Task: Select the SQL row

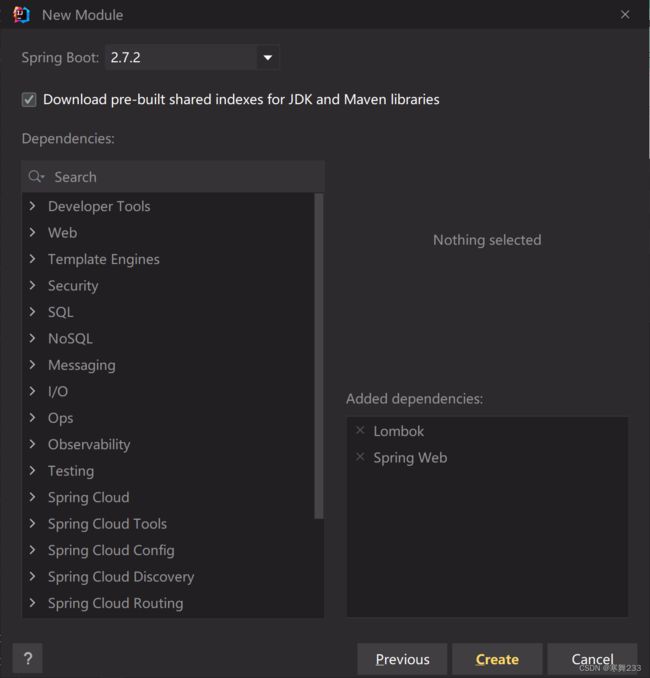Action: point(169,312)
